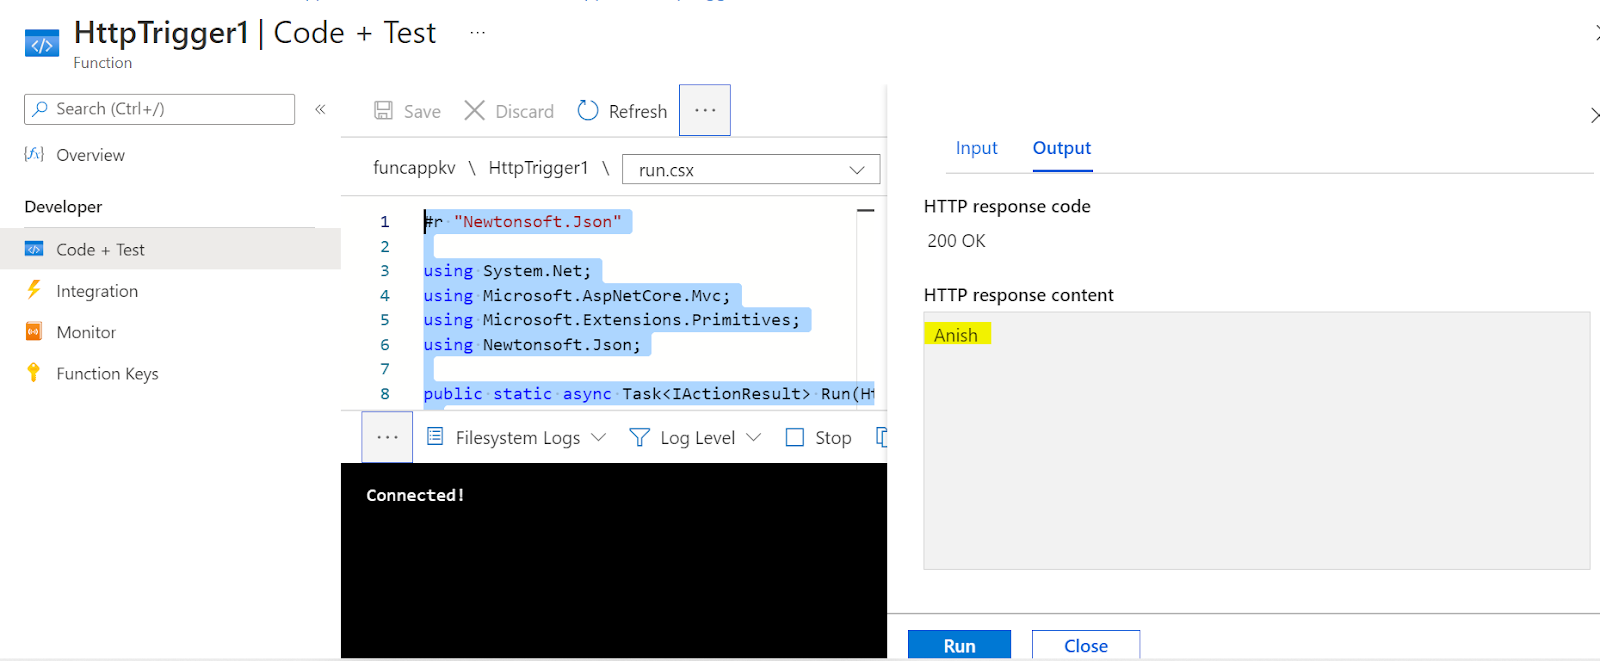Refresh the code editor
Viewport: 1600px width, 661px height.
622,111
